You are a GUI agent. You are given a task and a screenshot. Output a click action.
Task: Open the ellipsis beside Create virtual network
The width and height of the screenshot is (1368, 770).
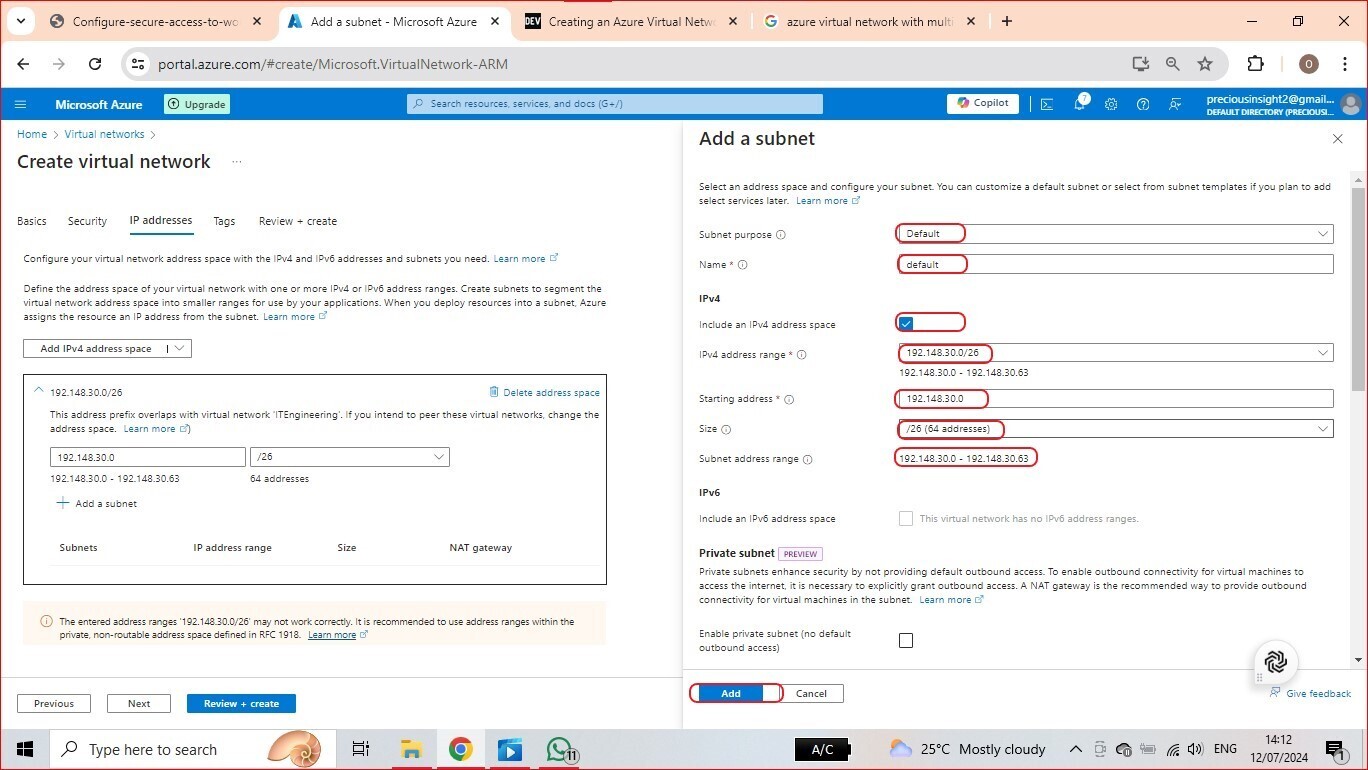237,162
